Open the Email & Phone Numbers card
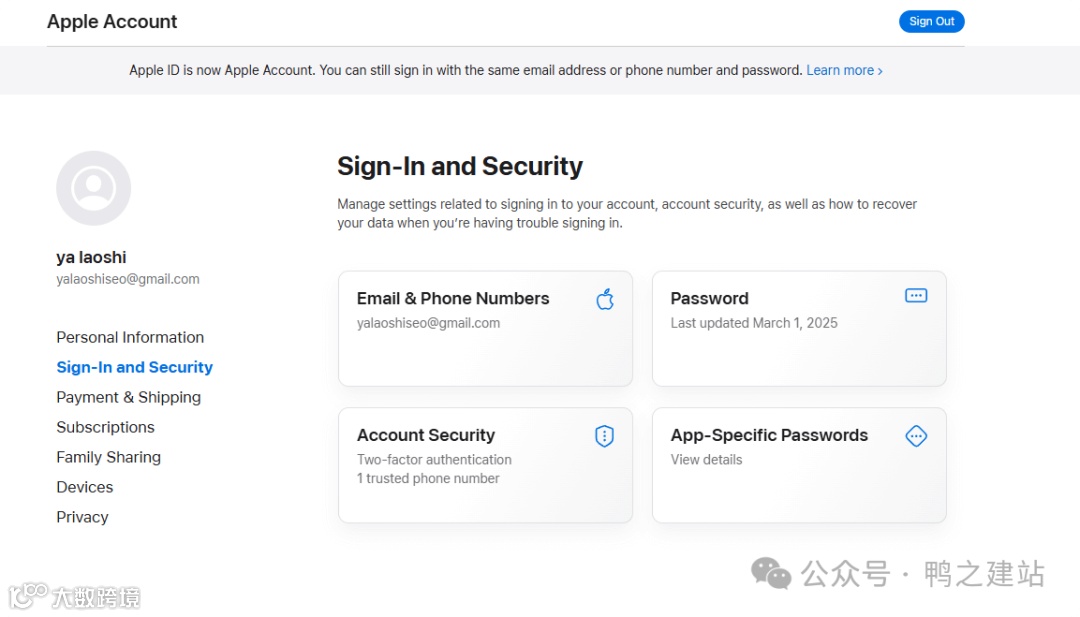 tap(485, 329)
